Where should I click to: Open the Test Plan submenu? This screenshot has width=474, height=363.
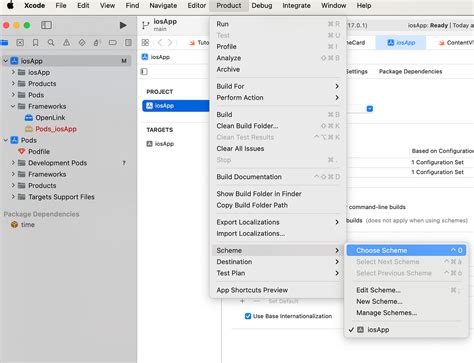click(278, 273)
